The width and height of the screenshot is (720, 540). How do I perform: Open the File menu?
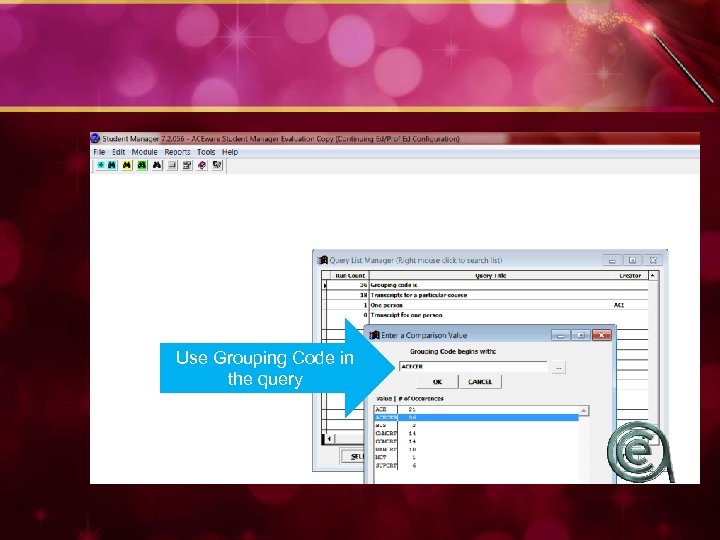click(x=99, y=152)
